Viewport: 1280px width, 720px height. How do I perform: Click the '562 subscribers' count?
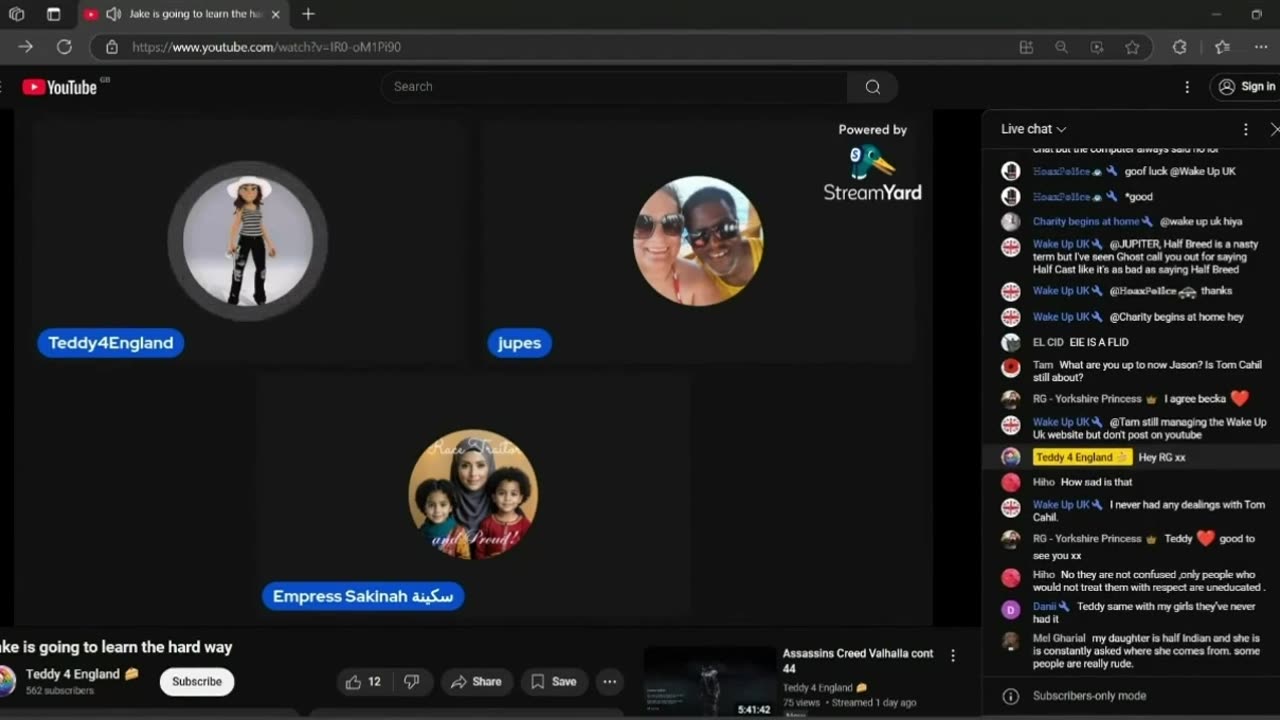click(60, 691)
